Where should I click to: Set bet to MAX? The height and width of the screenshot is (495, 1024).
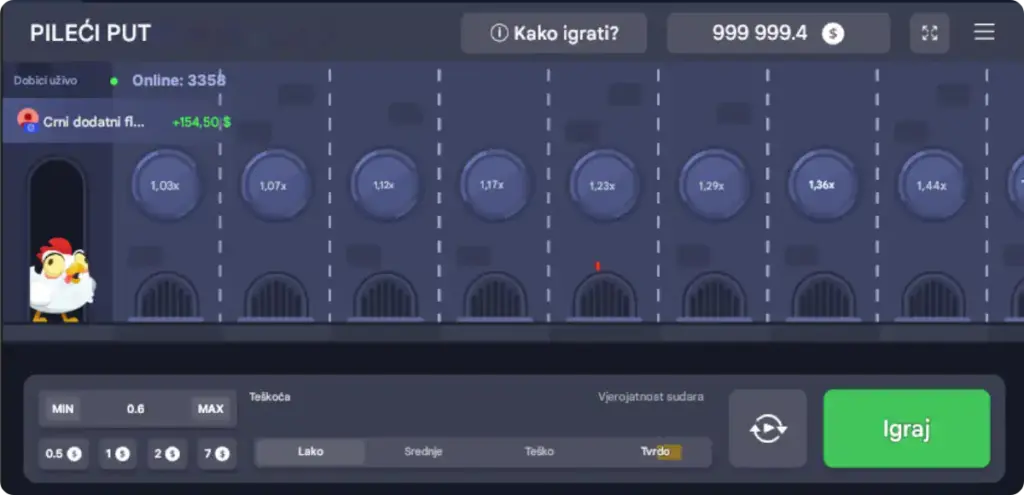[211, 409]
